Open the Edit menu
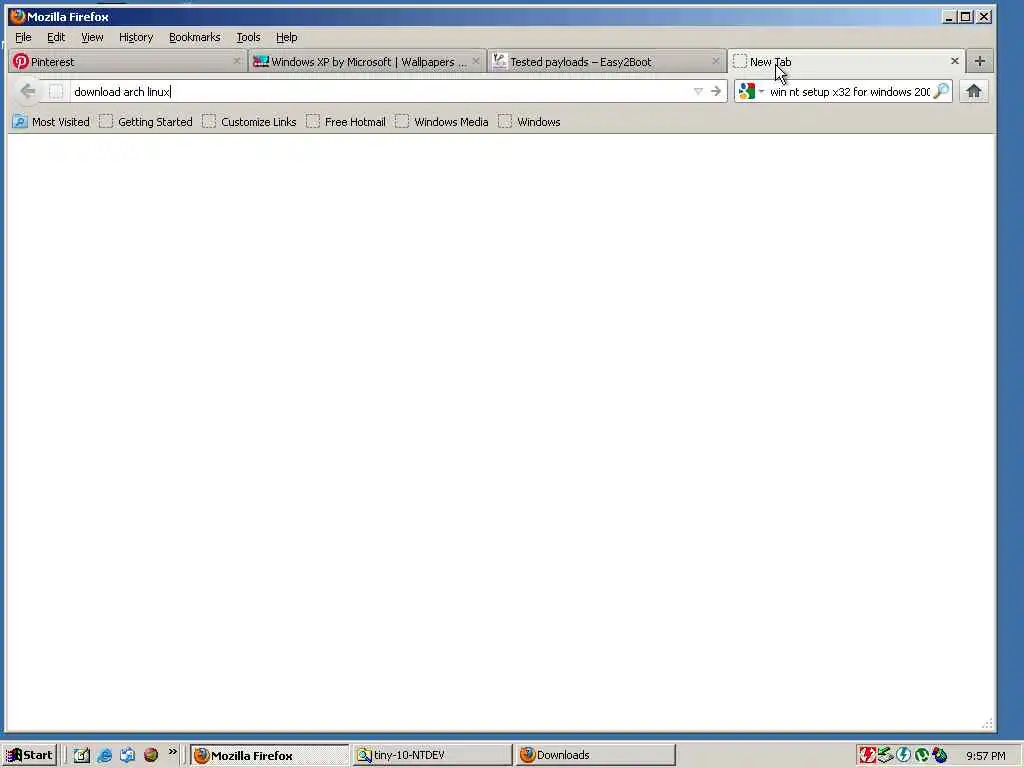This screenshot has width=1024, height=768. point(56,37)
